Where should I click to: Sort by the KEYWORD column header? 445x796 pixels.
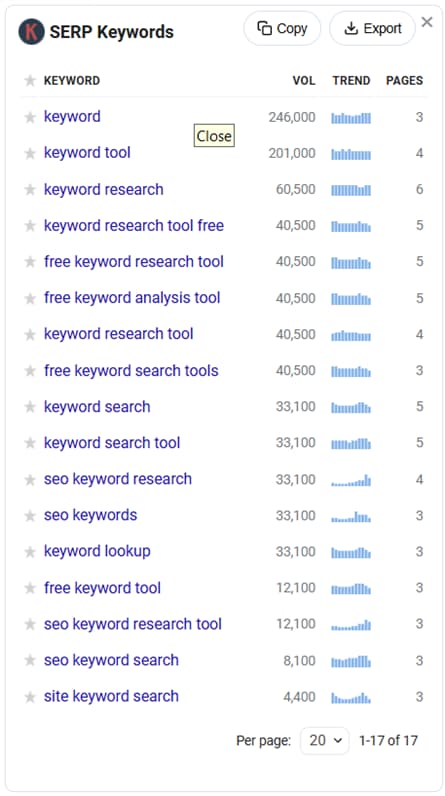tap(72, 80)
